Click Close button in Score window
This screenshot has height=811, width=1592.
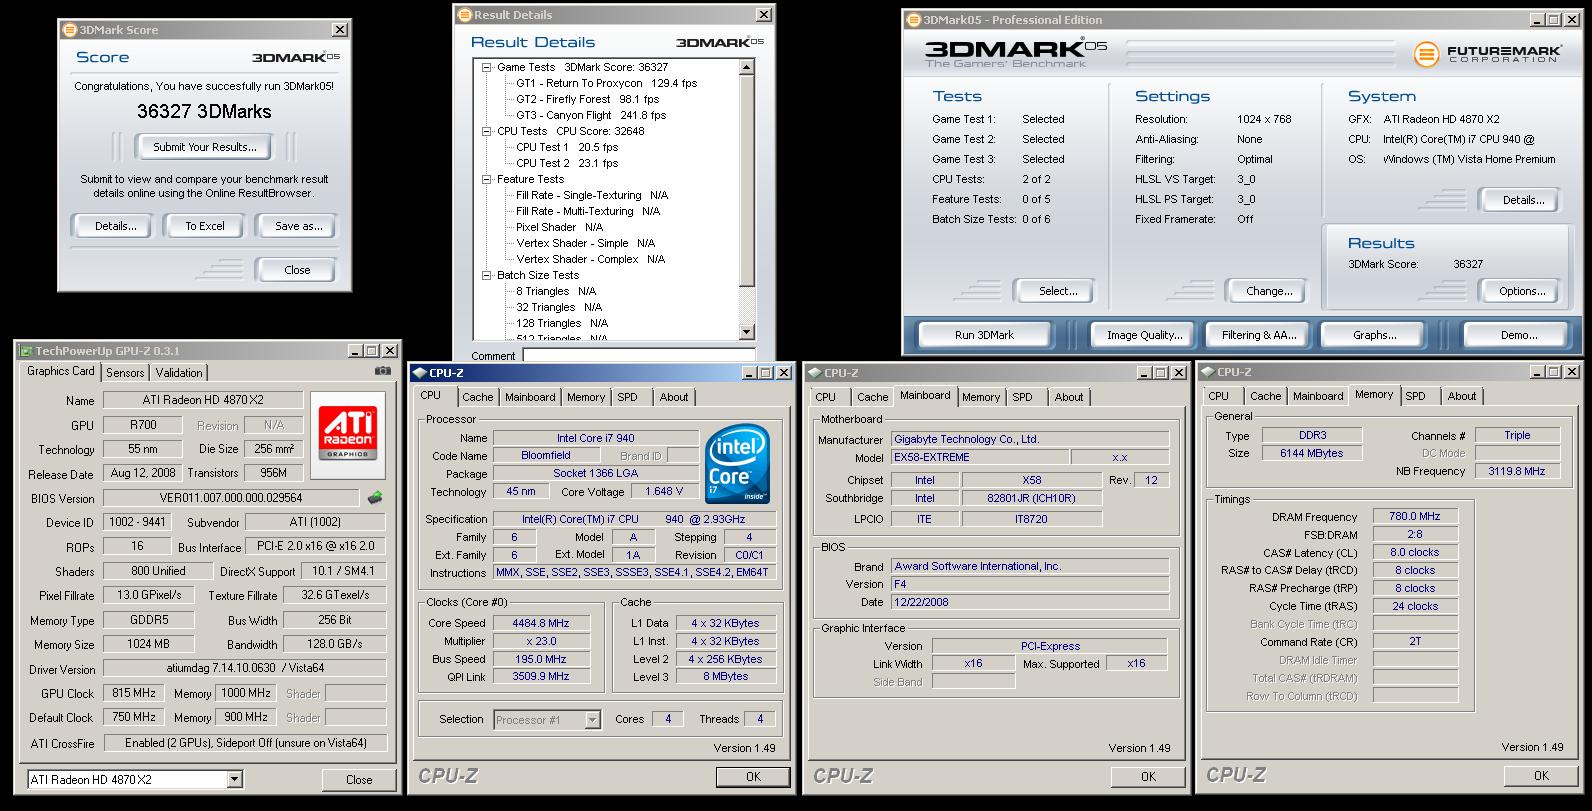point(297,270)
